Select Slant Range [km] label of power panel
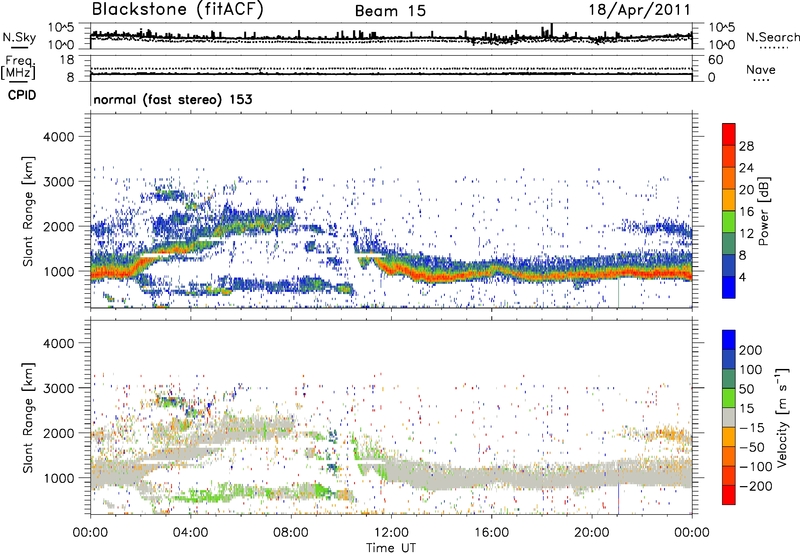Screen dimensions: 800x554 28,211
